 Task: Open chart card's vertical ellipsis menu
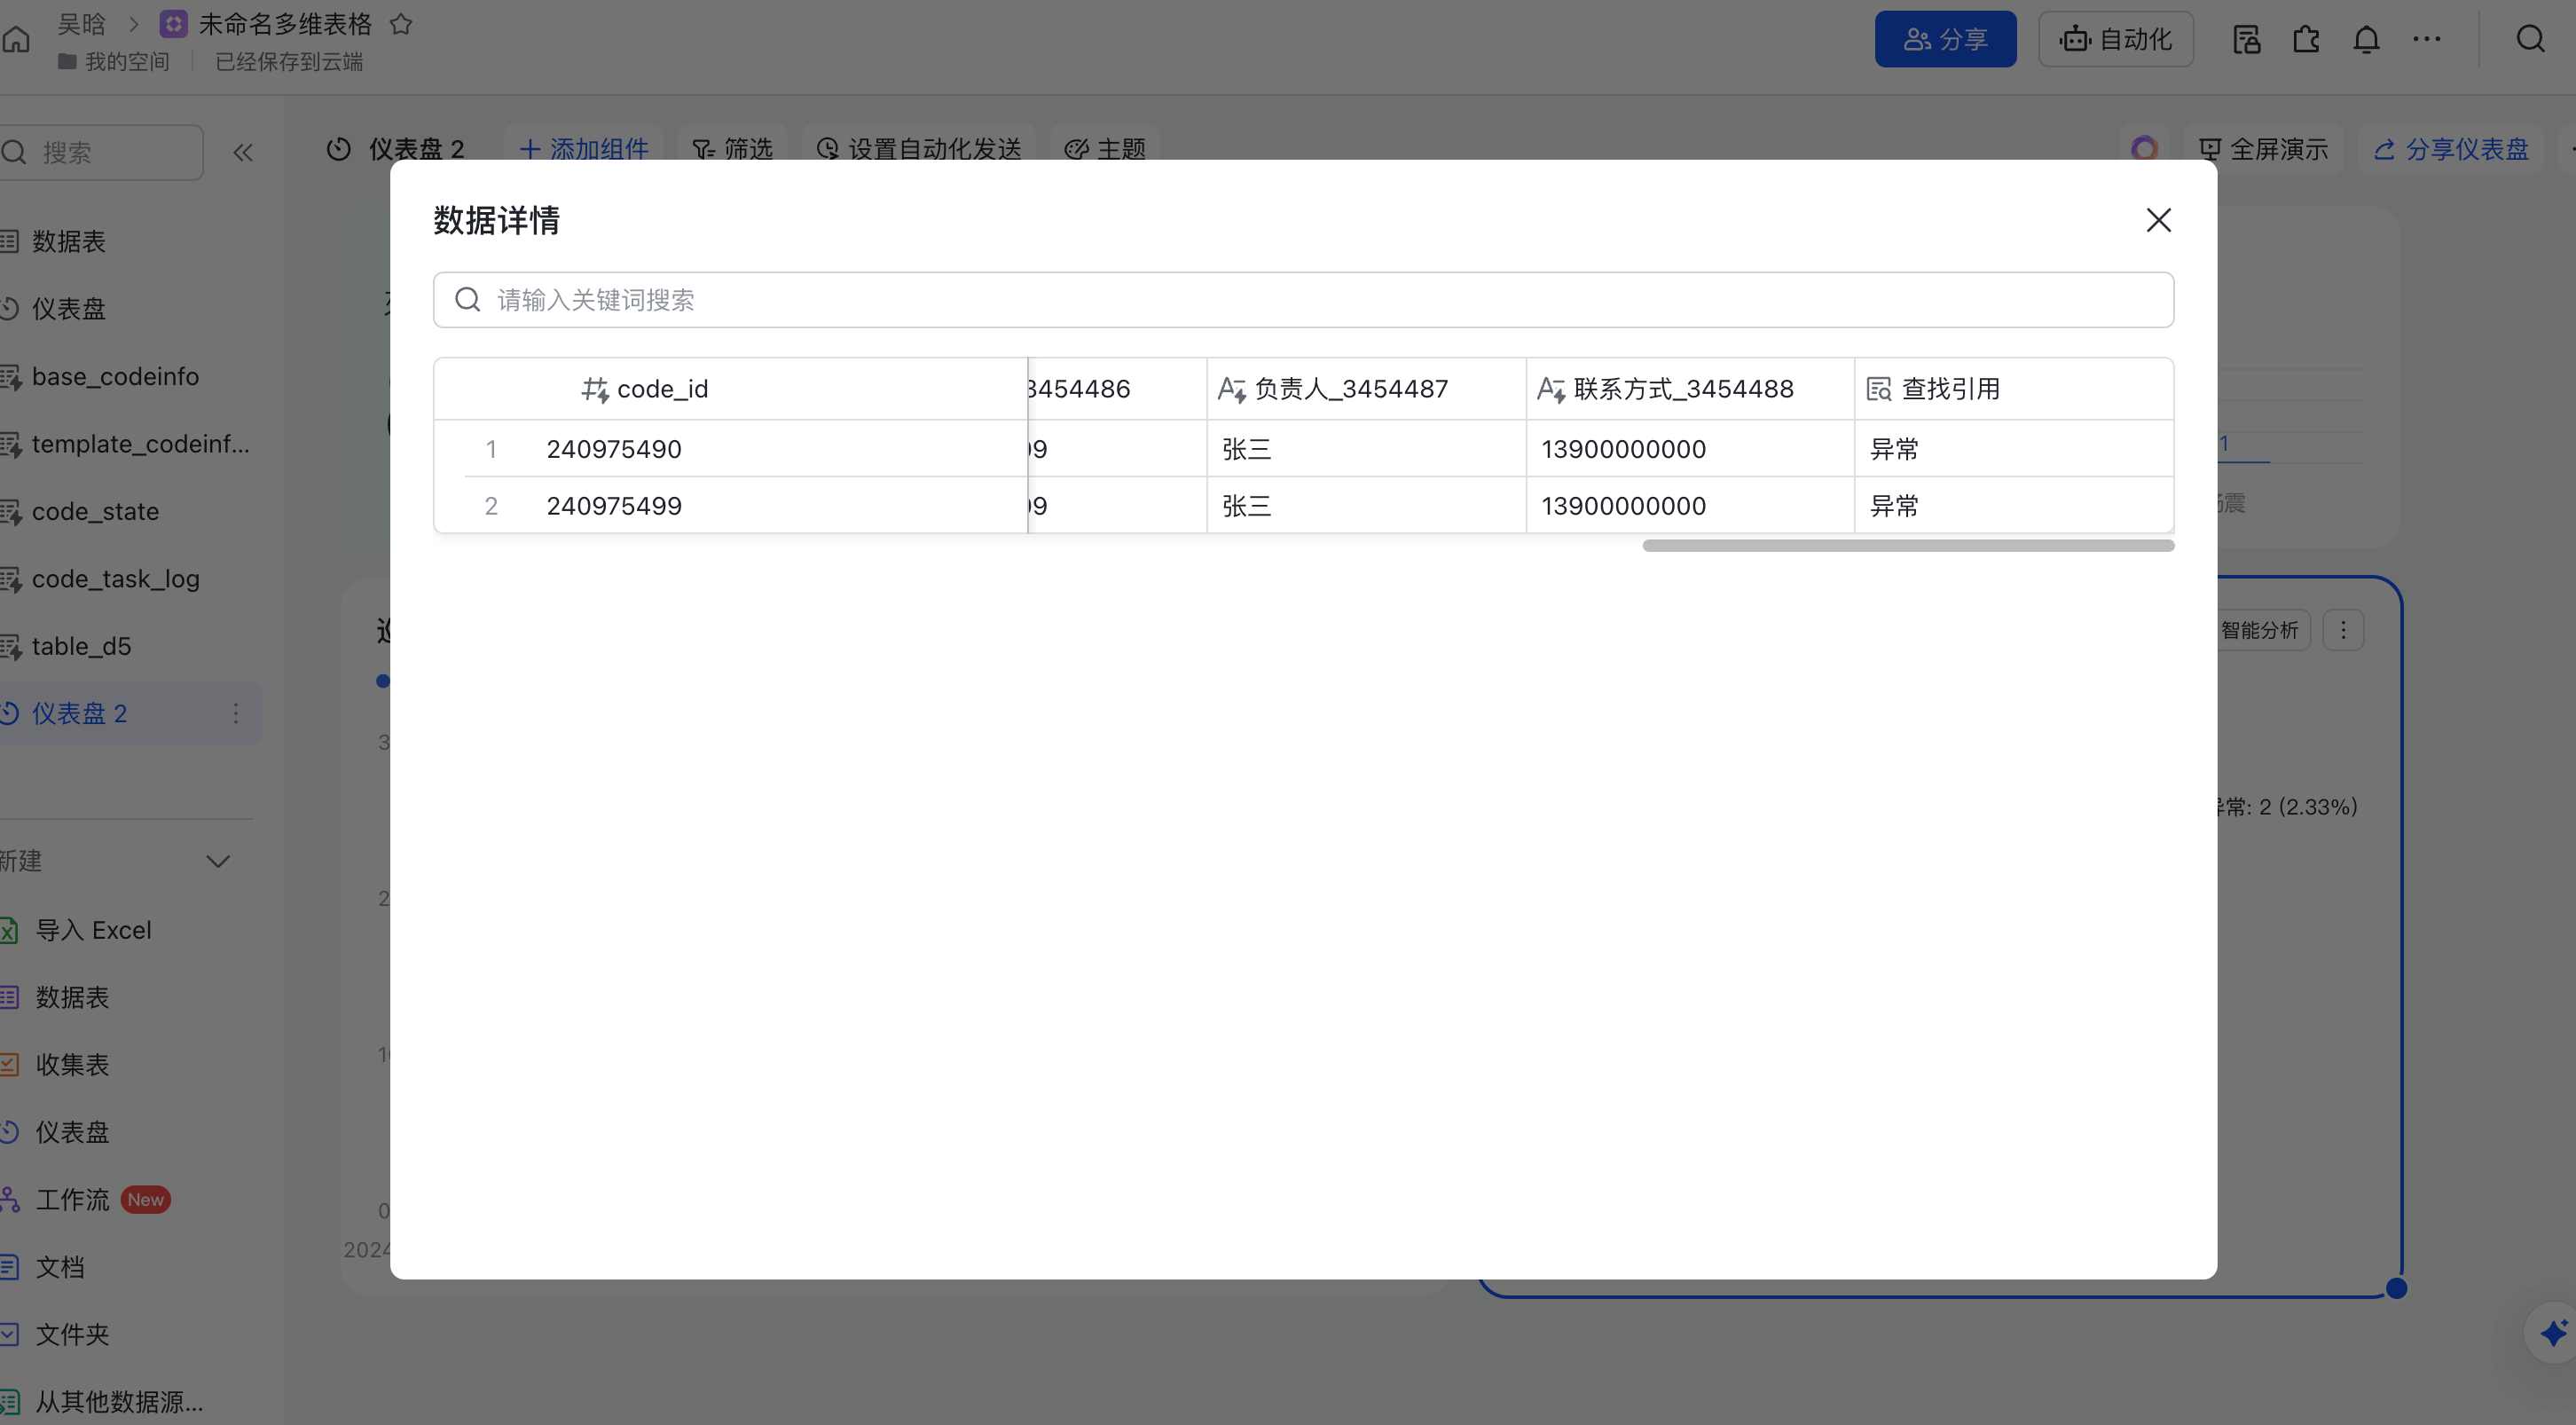tap(2343, 630)
